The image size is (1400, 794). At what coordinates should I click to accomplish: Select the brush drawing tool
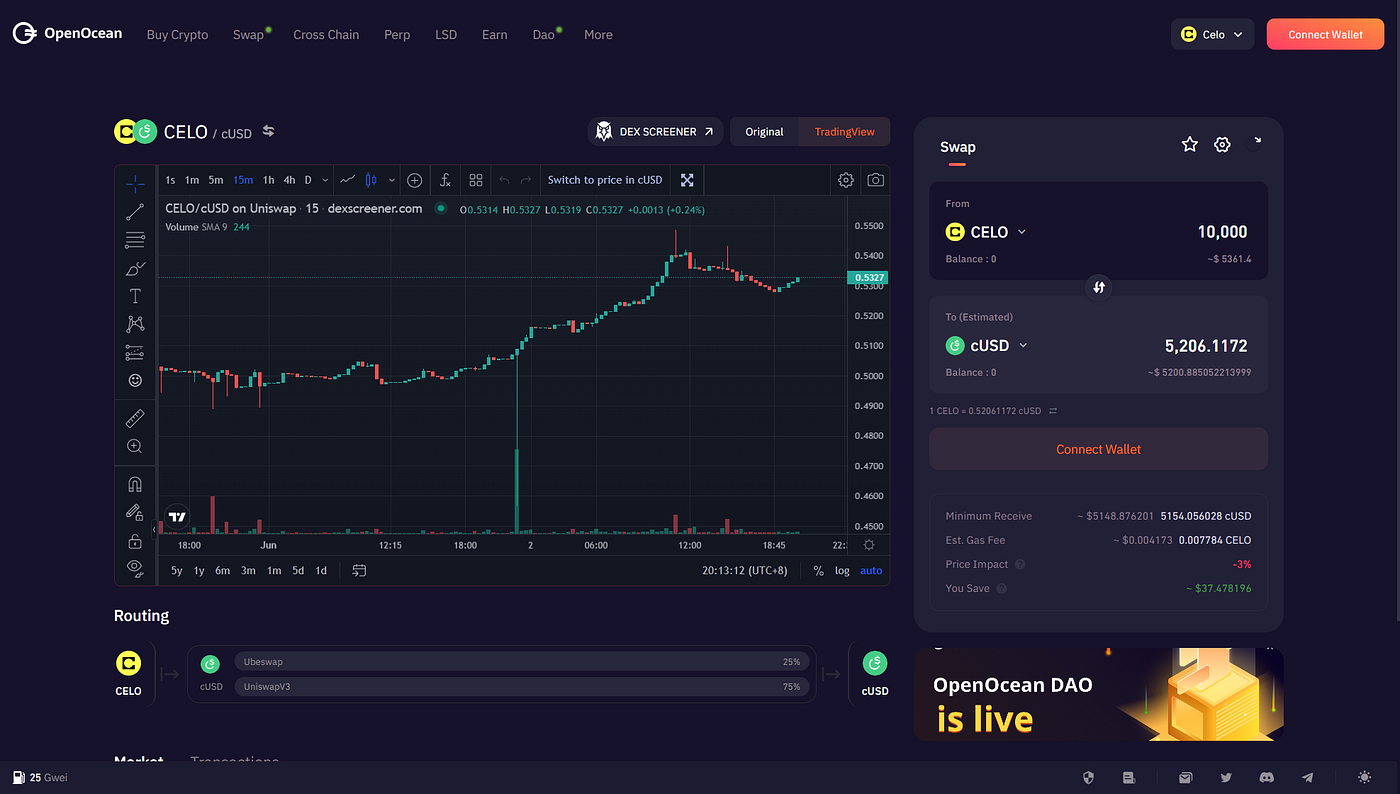pos(135,268)
